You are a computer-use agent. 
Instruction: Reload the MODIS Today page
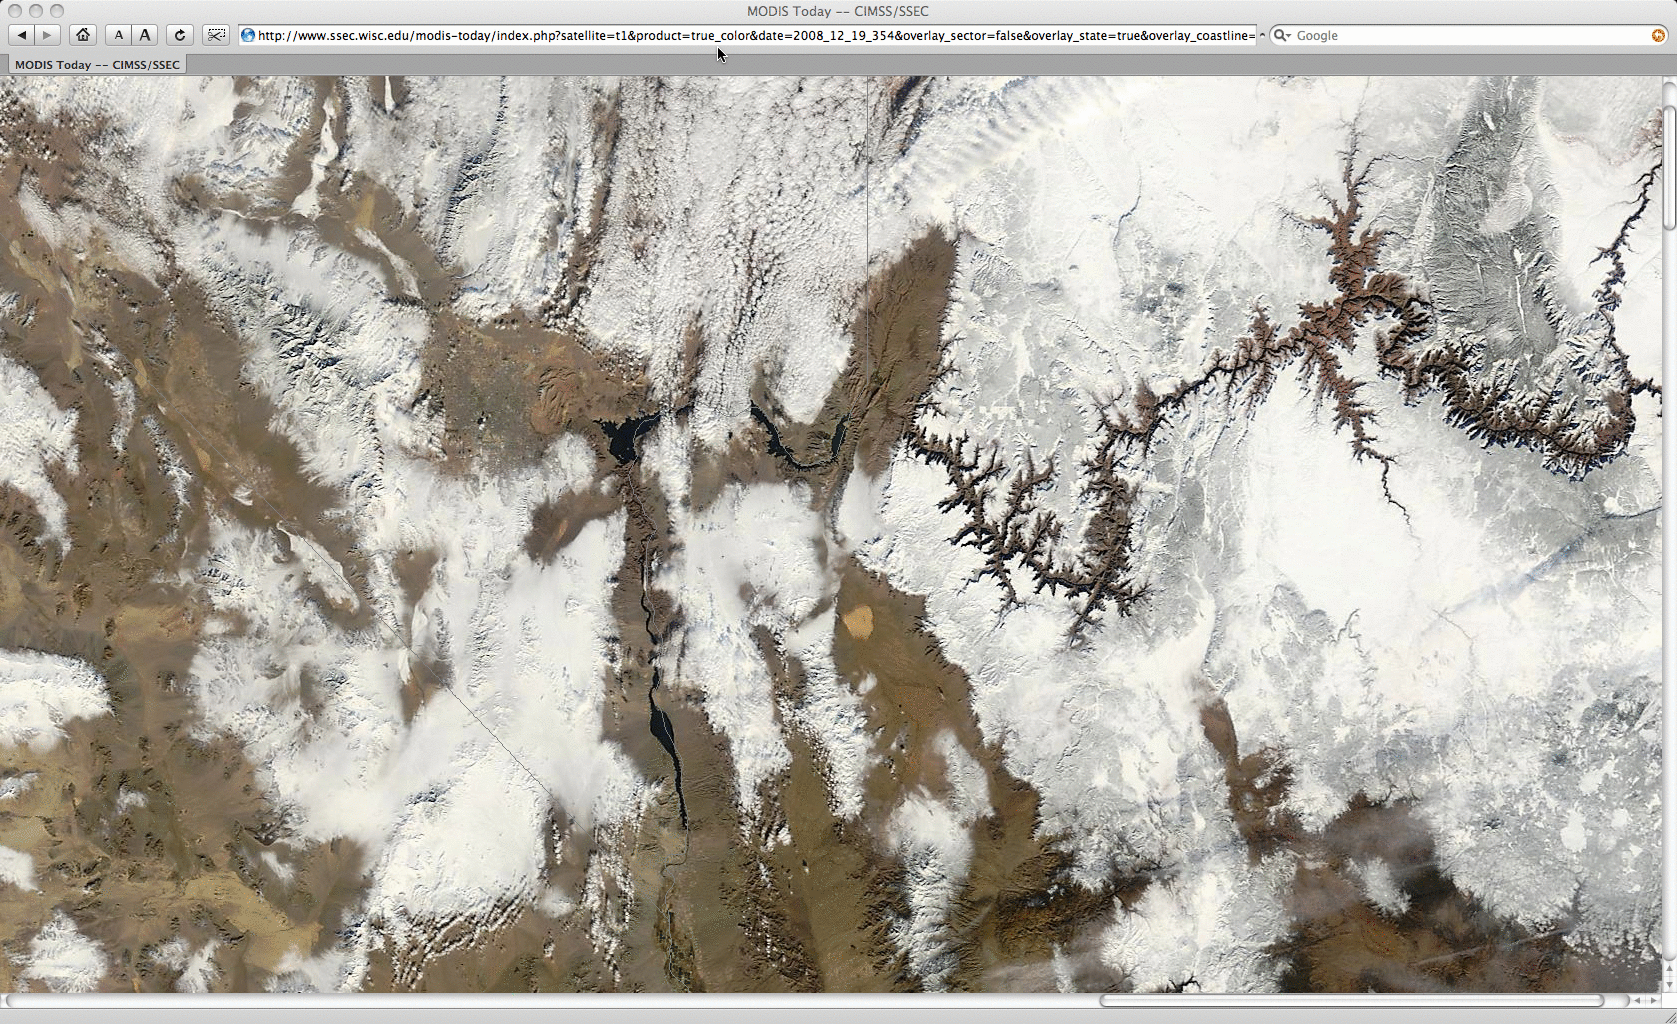[x=180, y=35]
